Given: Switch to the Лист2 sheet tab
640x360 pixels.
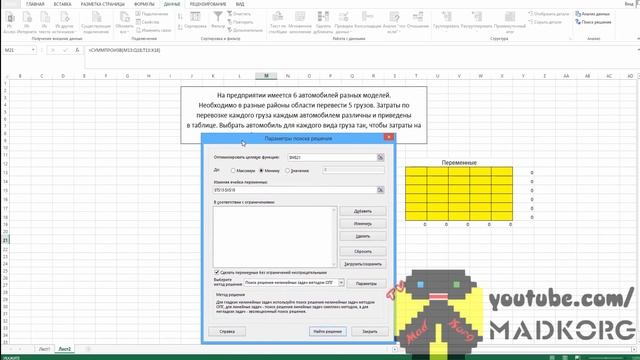Looking at the screenshot, I should [64, 349].
